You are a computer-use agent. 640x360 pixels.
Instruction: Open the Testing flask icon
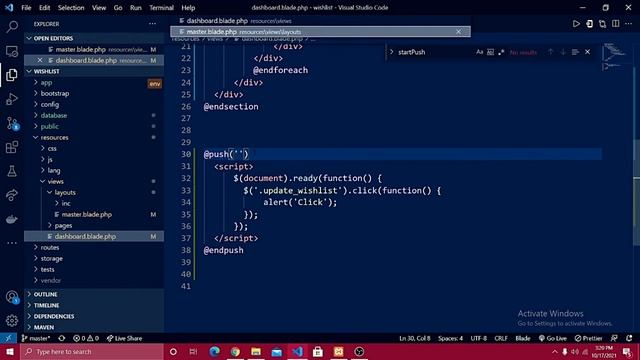pyautogui.click(x=12, y=171)
